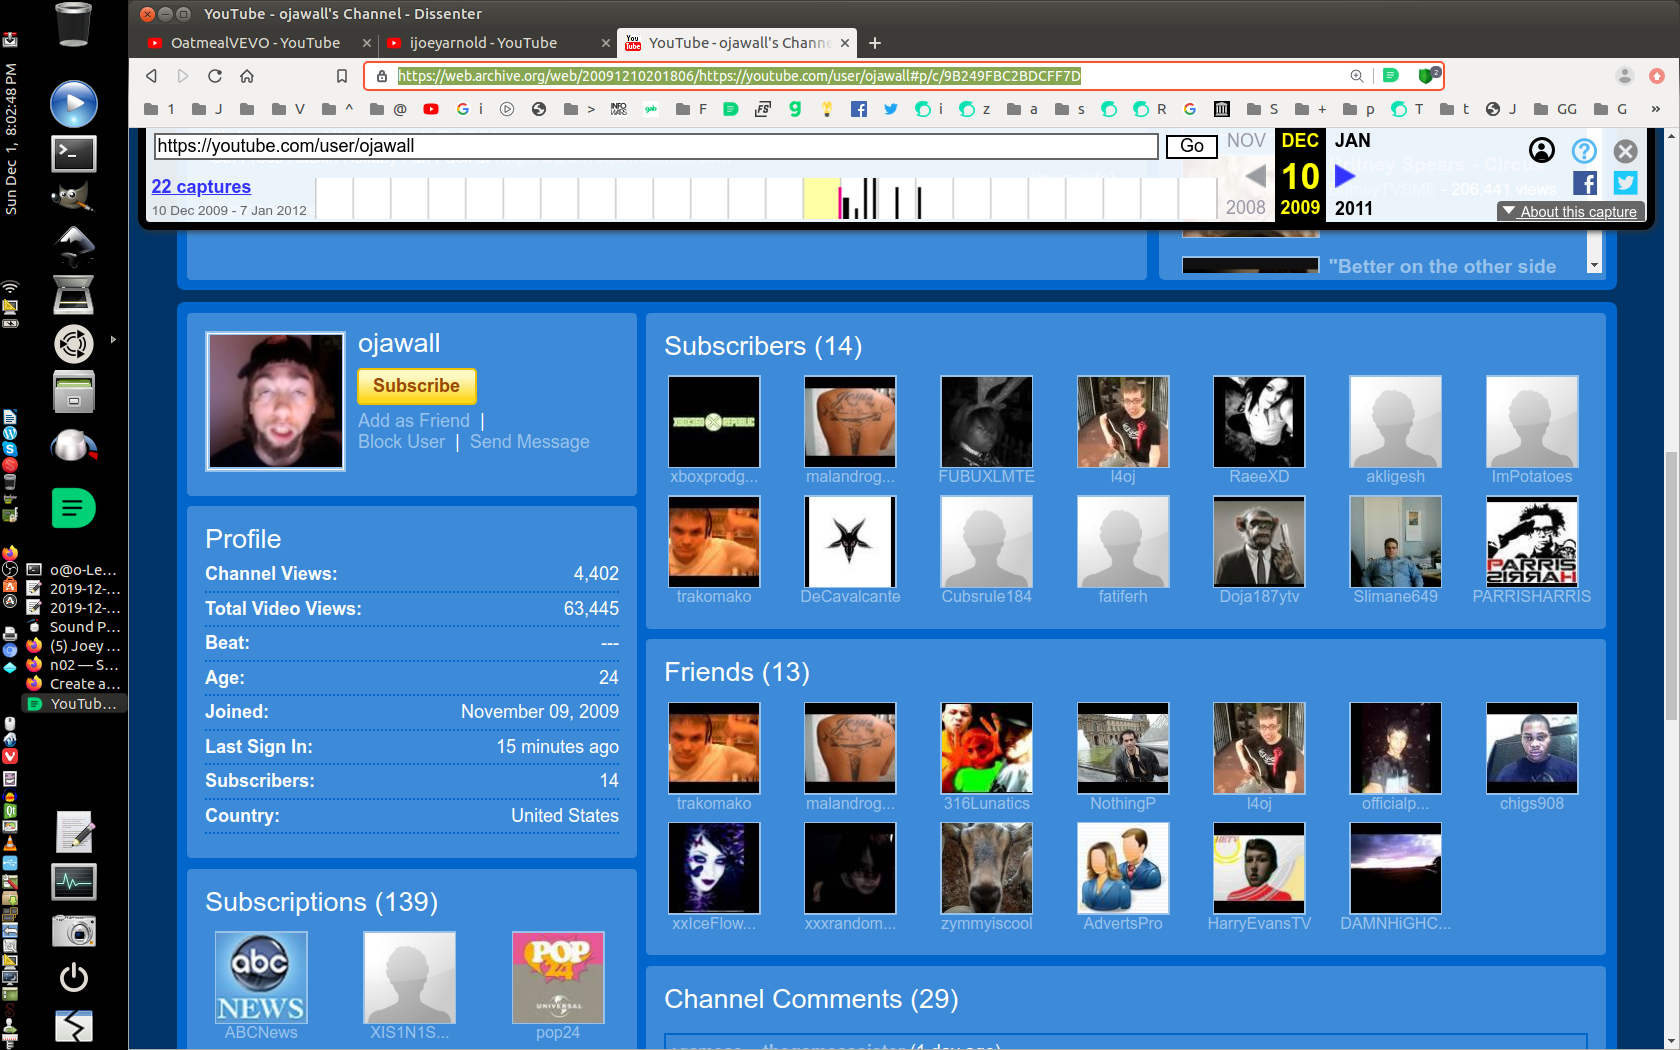Click the yellow Subscribe button

417,386
